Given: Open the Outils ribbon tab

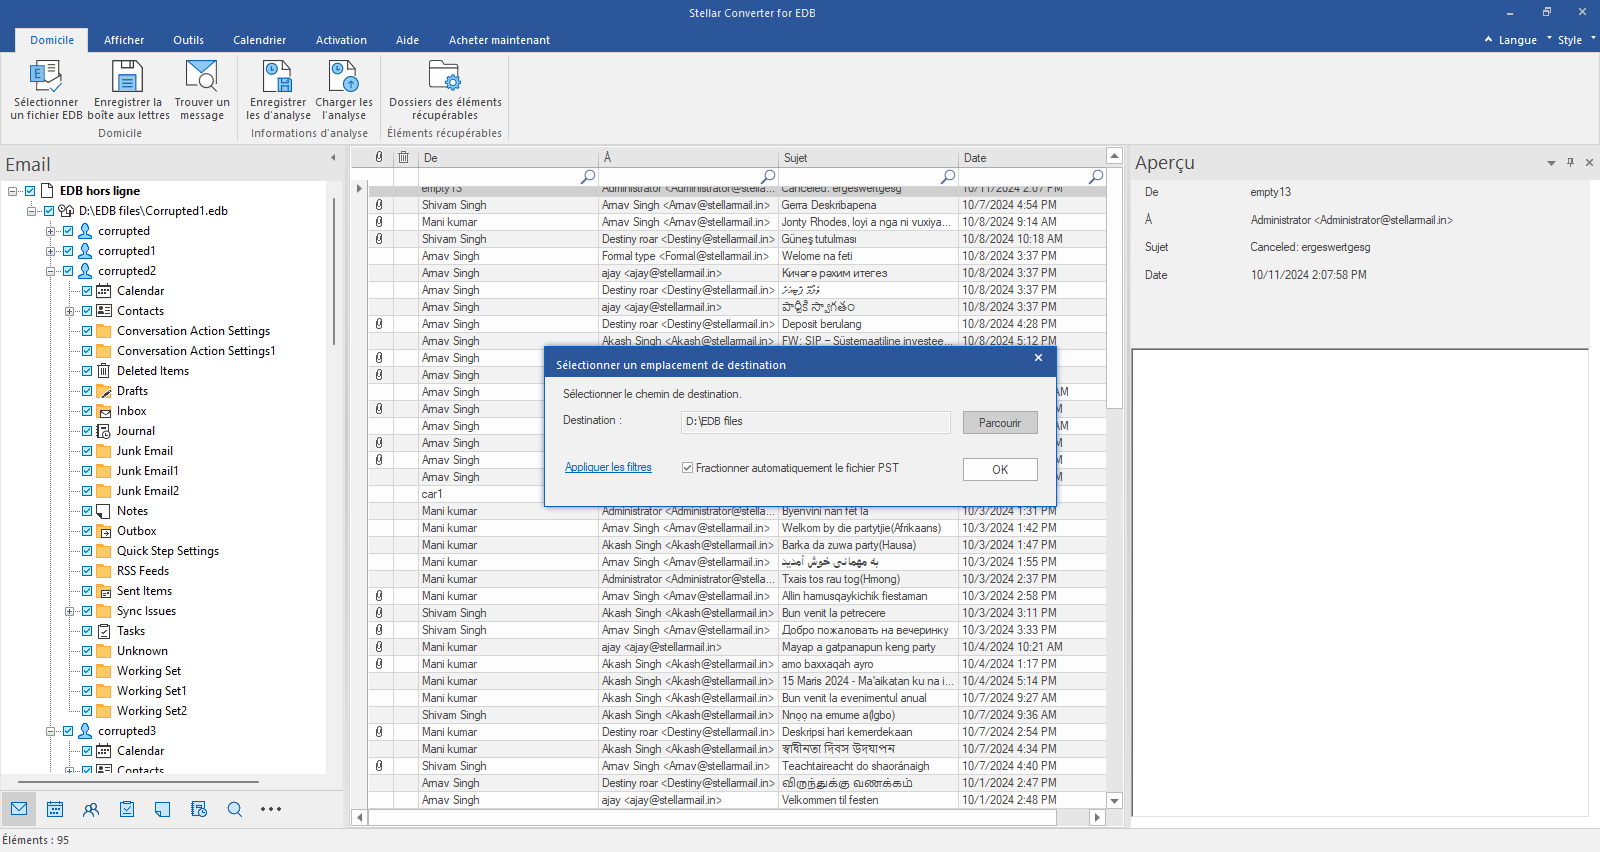Looking at the screenshot, I should [188, 40].
